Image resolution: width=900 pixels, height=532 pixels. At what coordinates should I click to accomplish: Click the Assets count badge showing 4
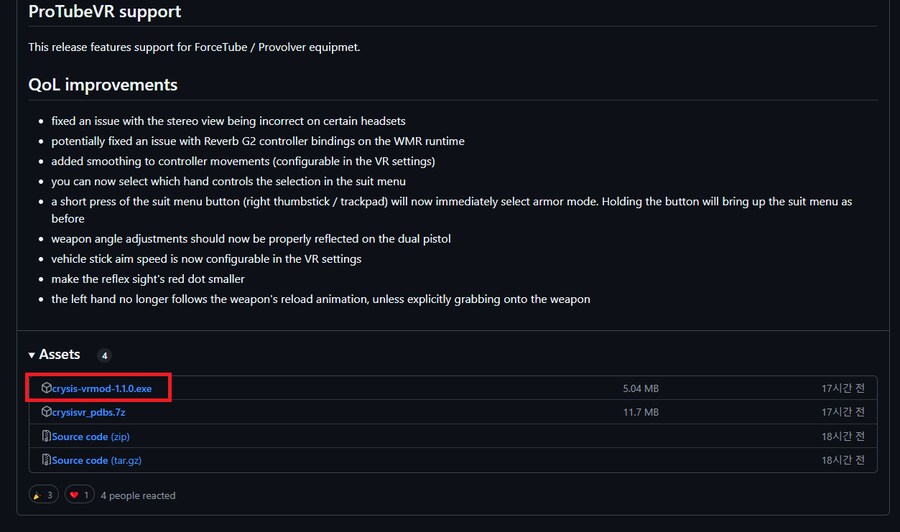(x=104, y=356)
